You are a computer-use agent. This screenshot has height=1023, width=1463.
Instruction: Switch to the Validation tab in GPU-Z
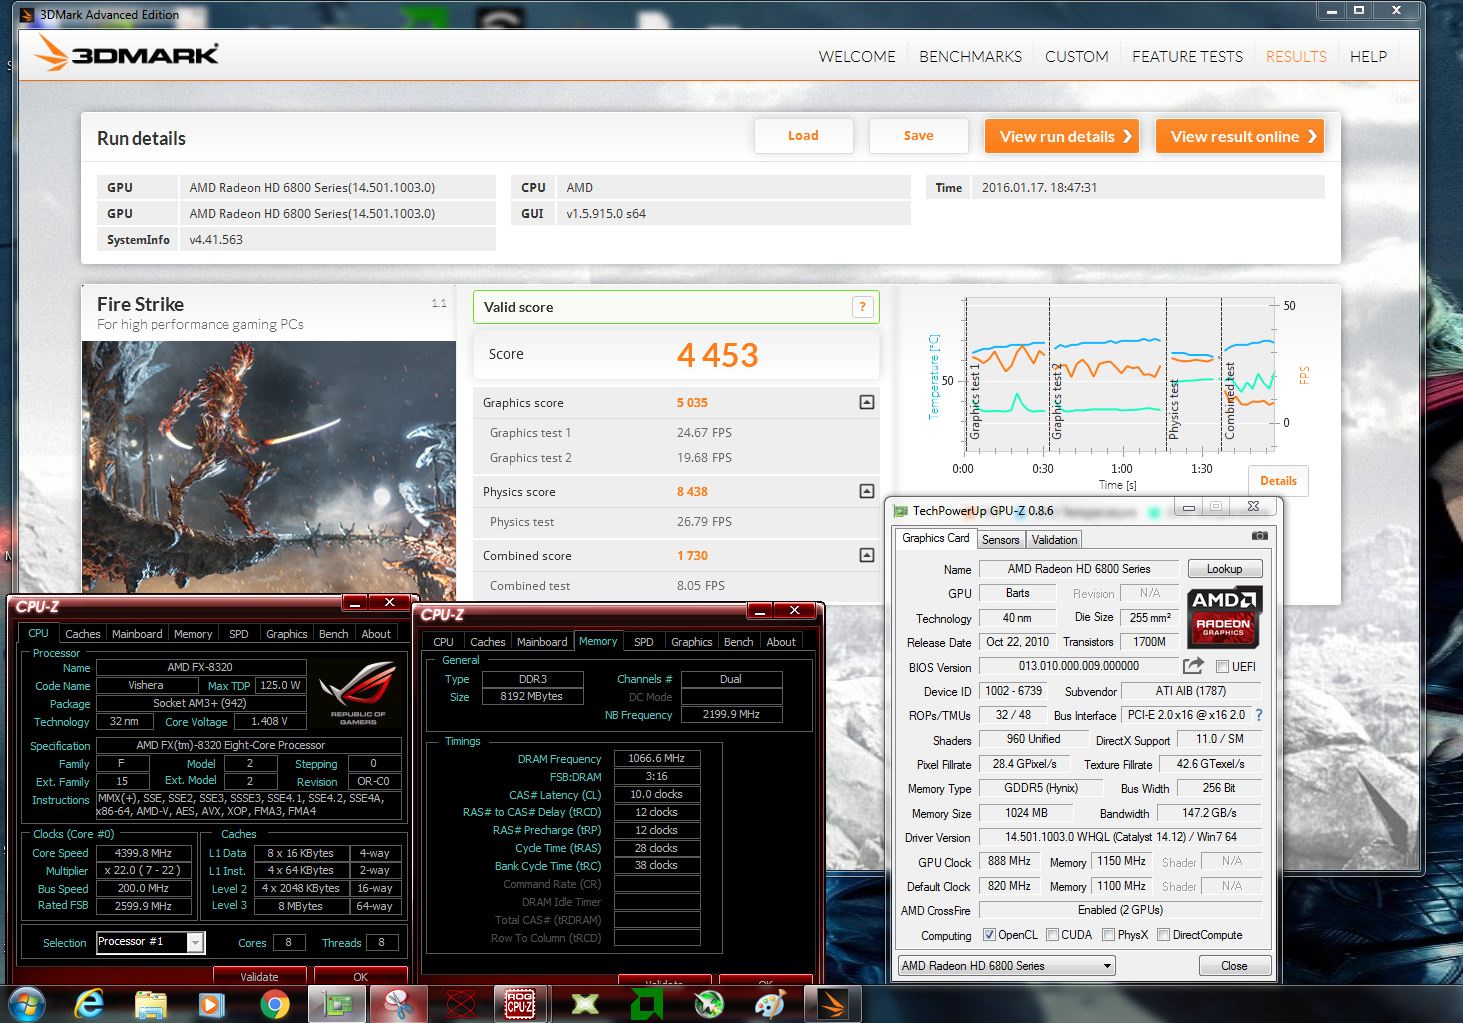point(1054,540)
